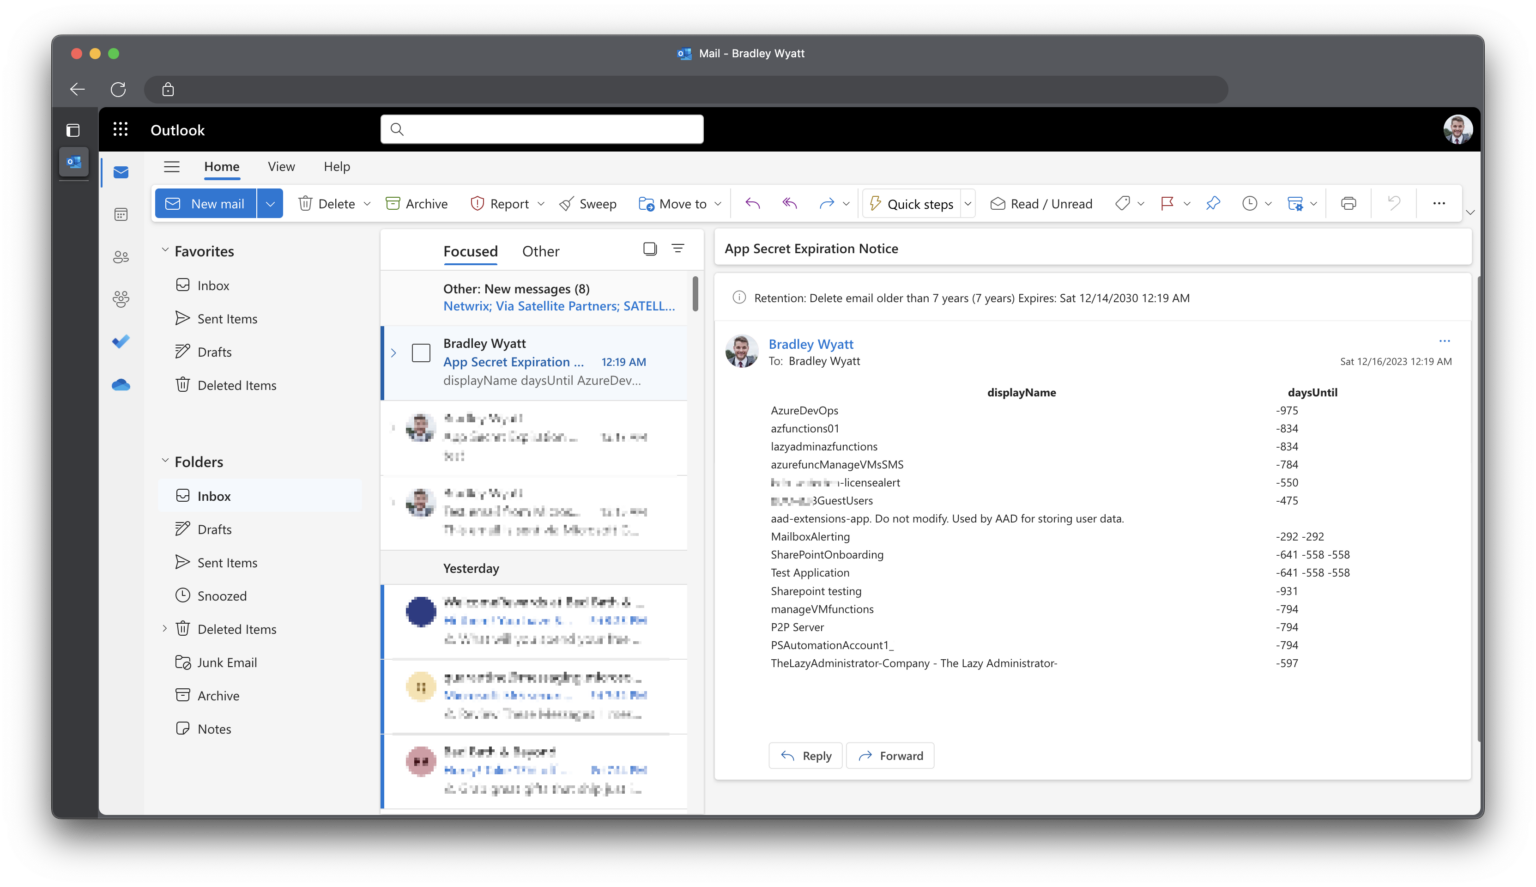Open message more actions ellipsis

coord(1444,341)
